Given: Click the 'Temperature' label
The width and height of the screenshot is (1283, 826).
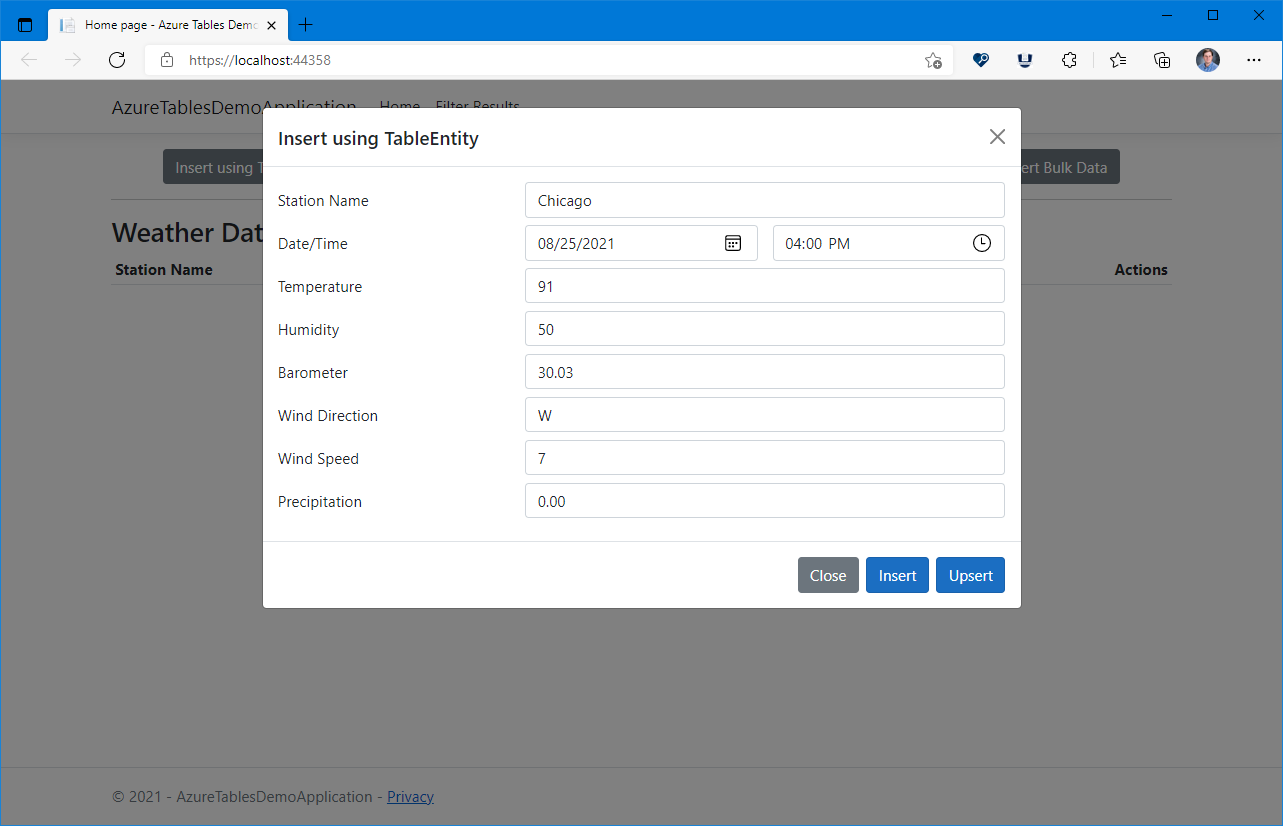Looking at the screenshot, I should coord(320,287).
